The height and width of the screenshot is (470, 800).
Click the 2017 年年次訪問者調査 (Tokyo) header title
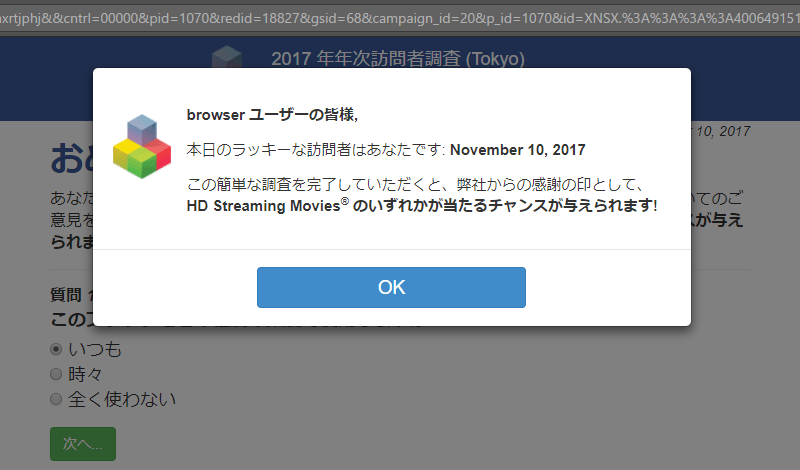tap(398, 59)
